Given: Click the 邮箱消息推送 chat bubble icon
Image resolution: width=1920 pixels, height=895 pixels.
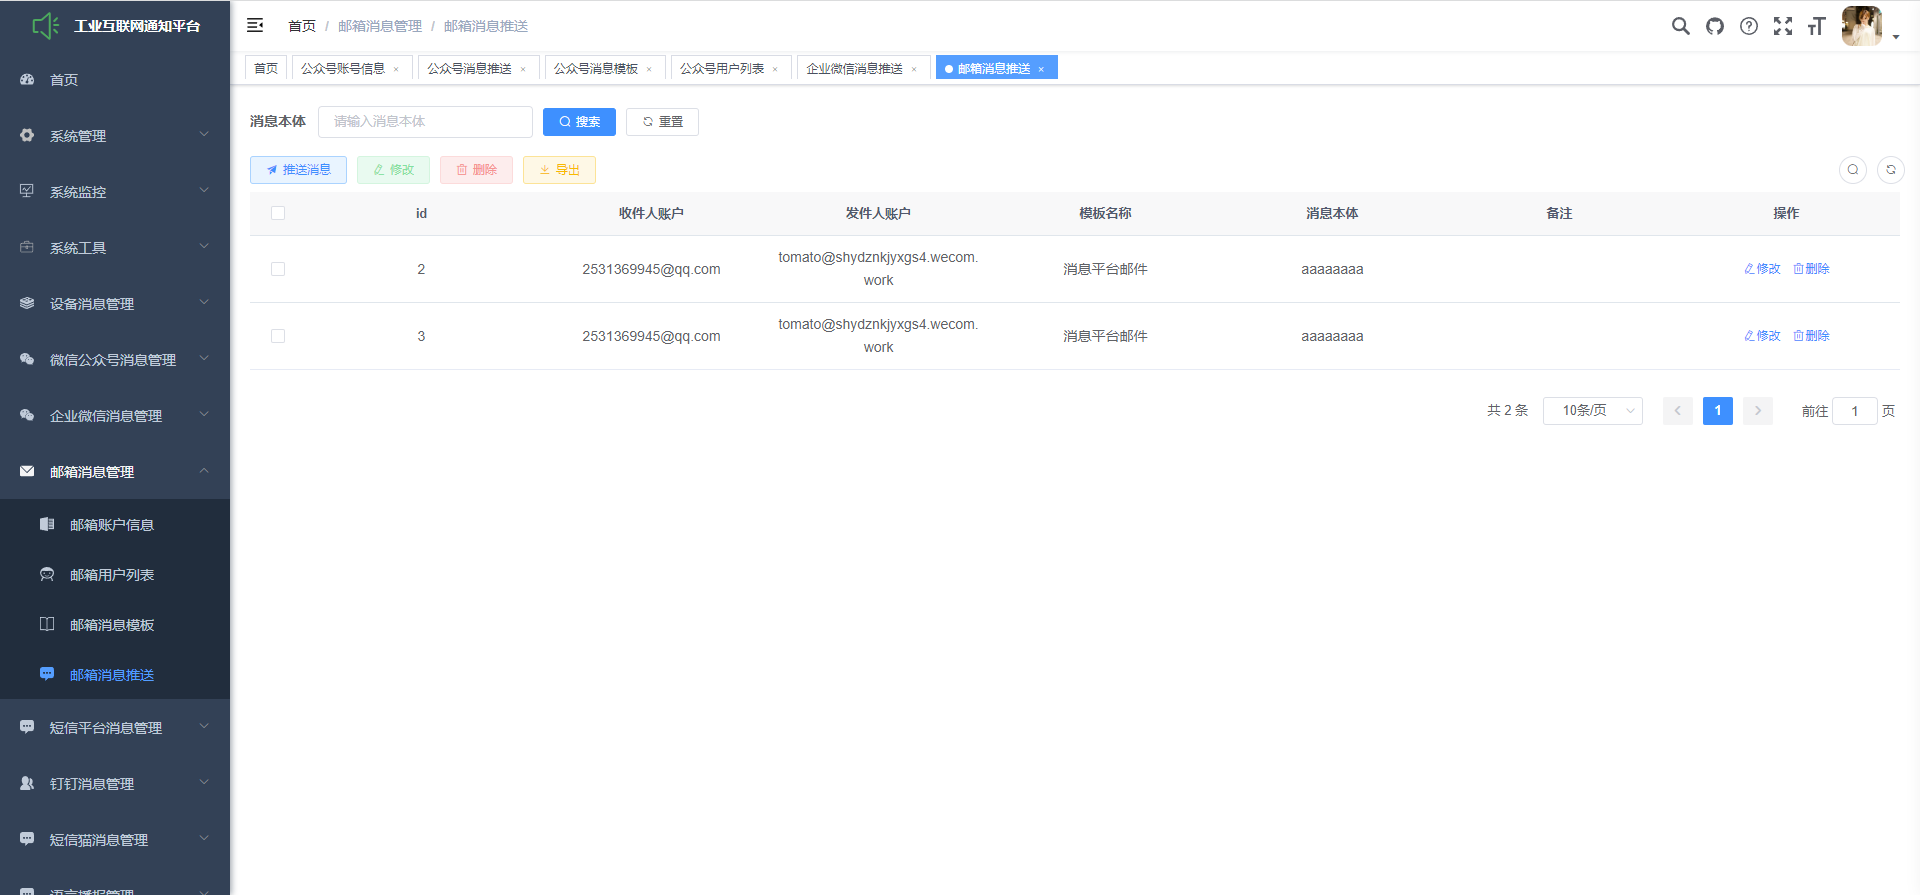Looking at the screenshot, I should [x=47, y=674].
